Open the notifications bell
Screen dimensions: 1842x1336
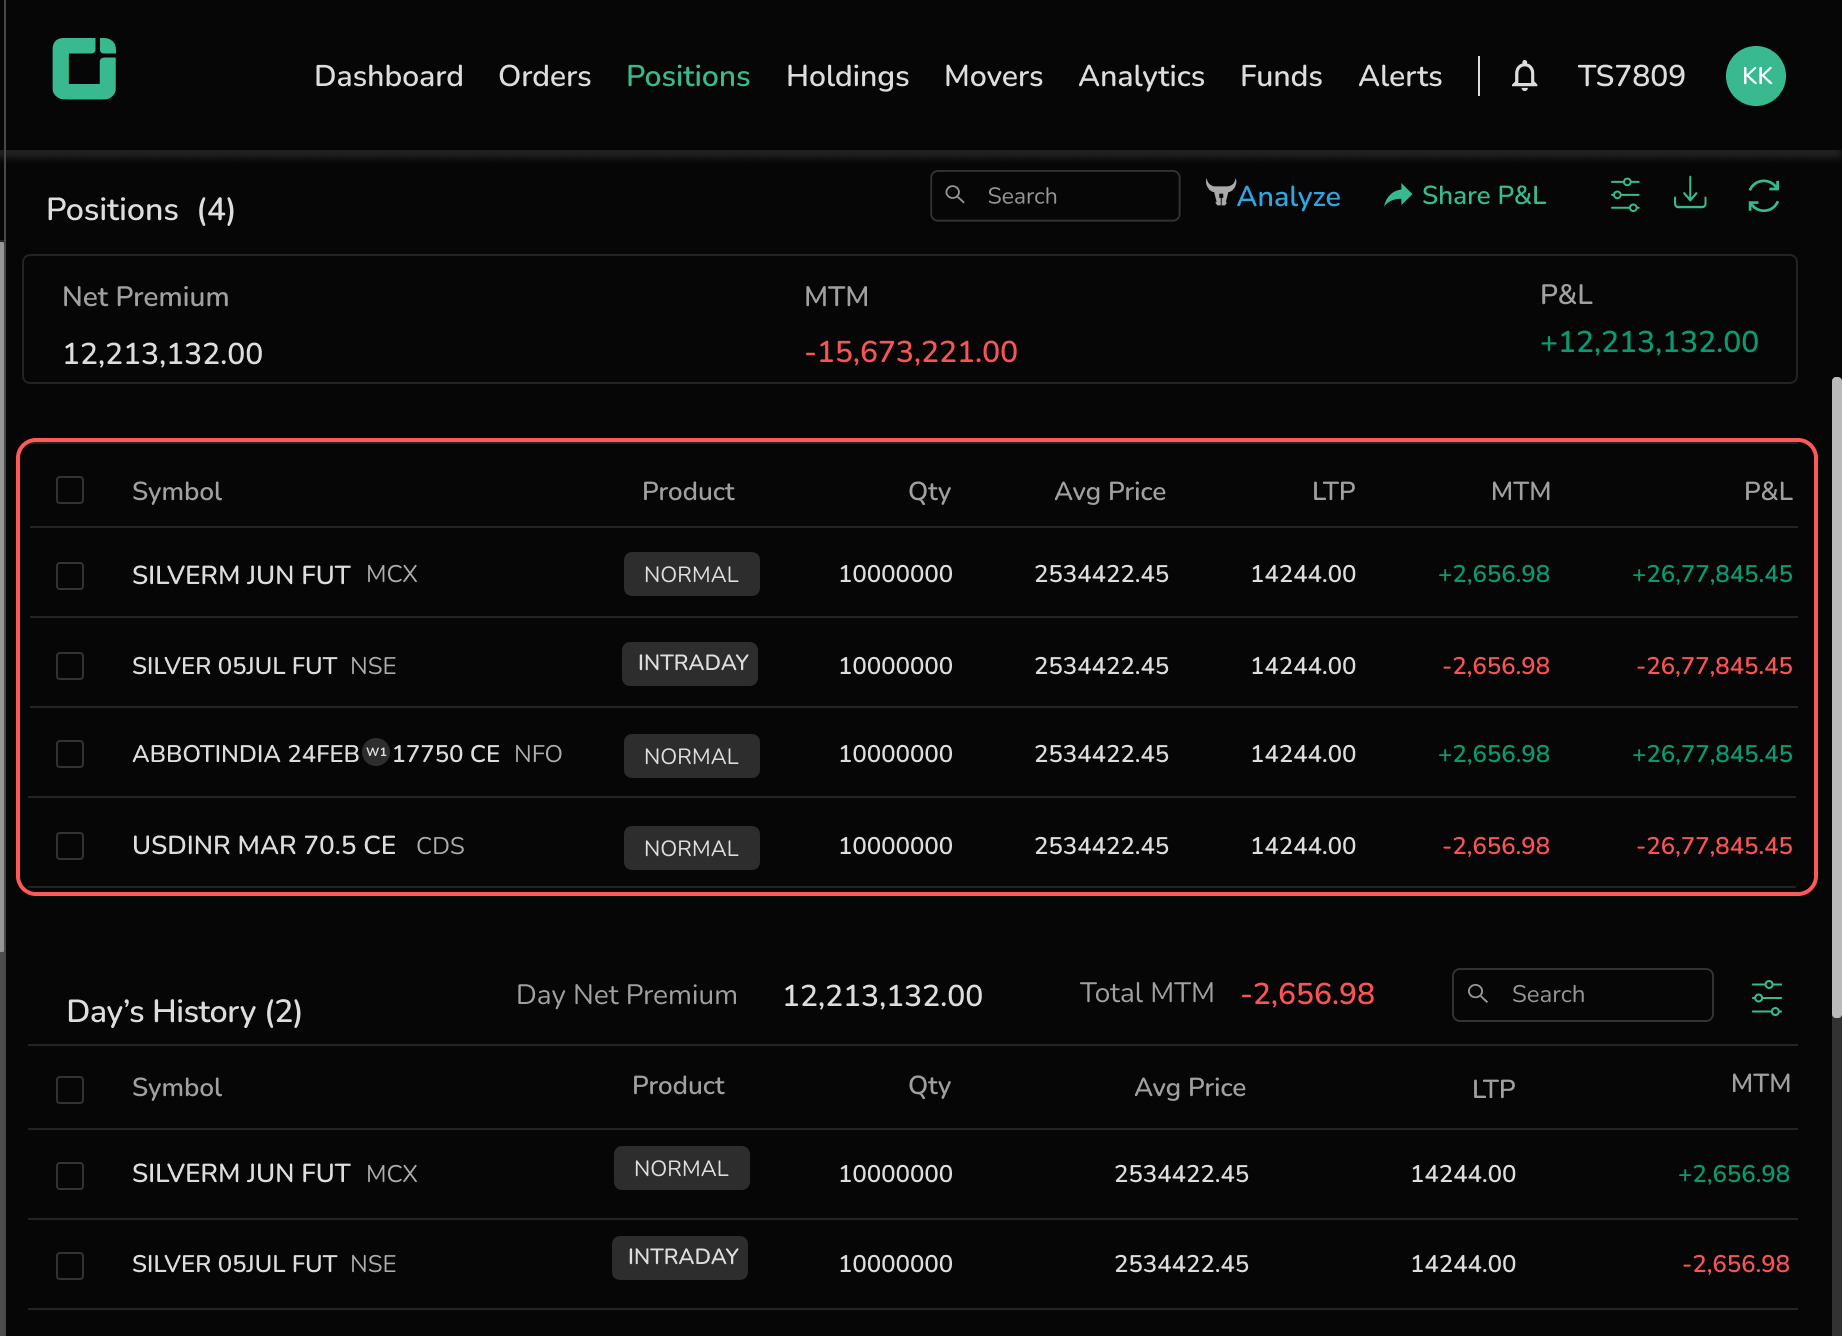click(1524, 76)
